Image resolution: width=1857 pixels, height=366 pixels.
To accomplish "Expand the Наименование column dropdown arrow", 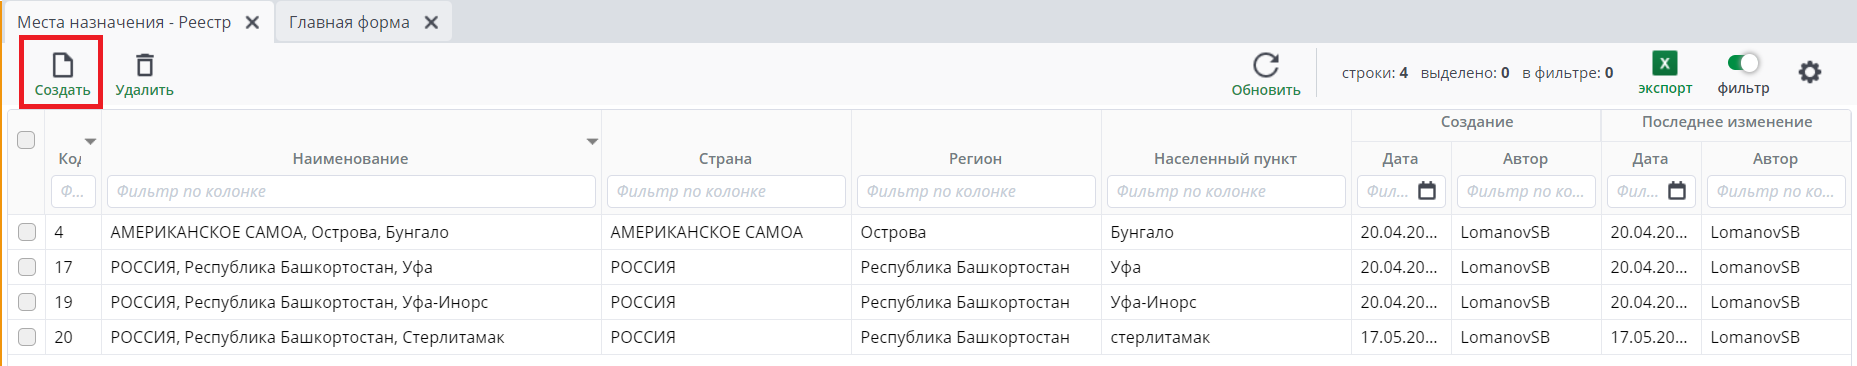I will [592, 142].
